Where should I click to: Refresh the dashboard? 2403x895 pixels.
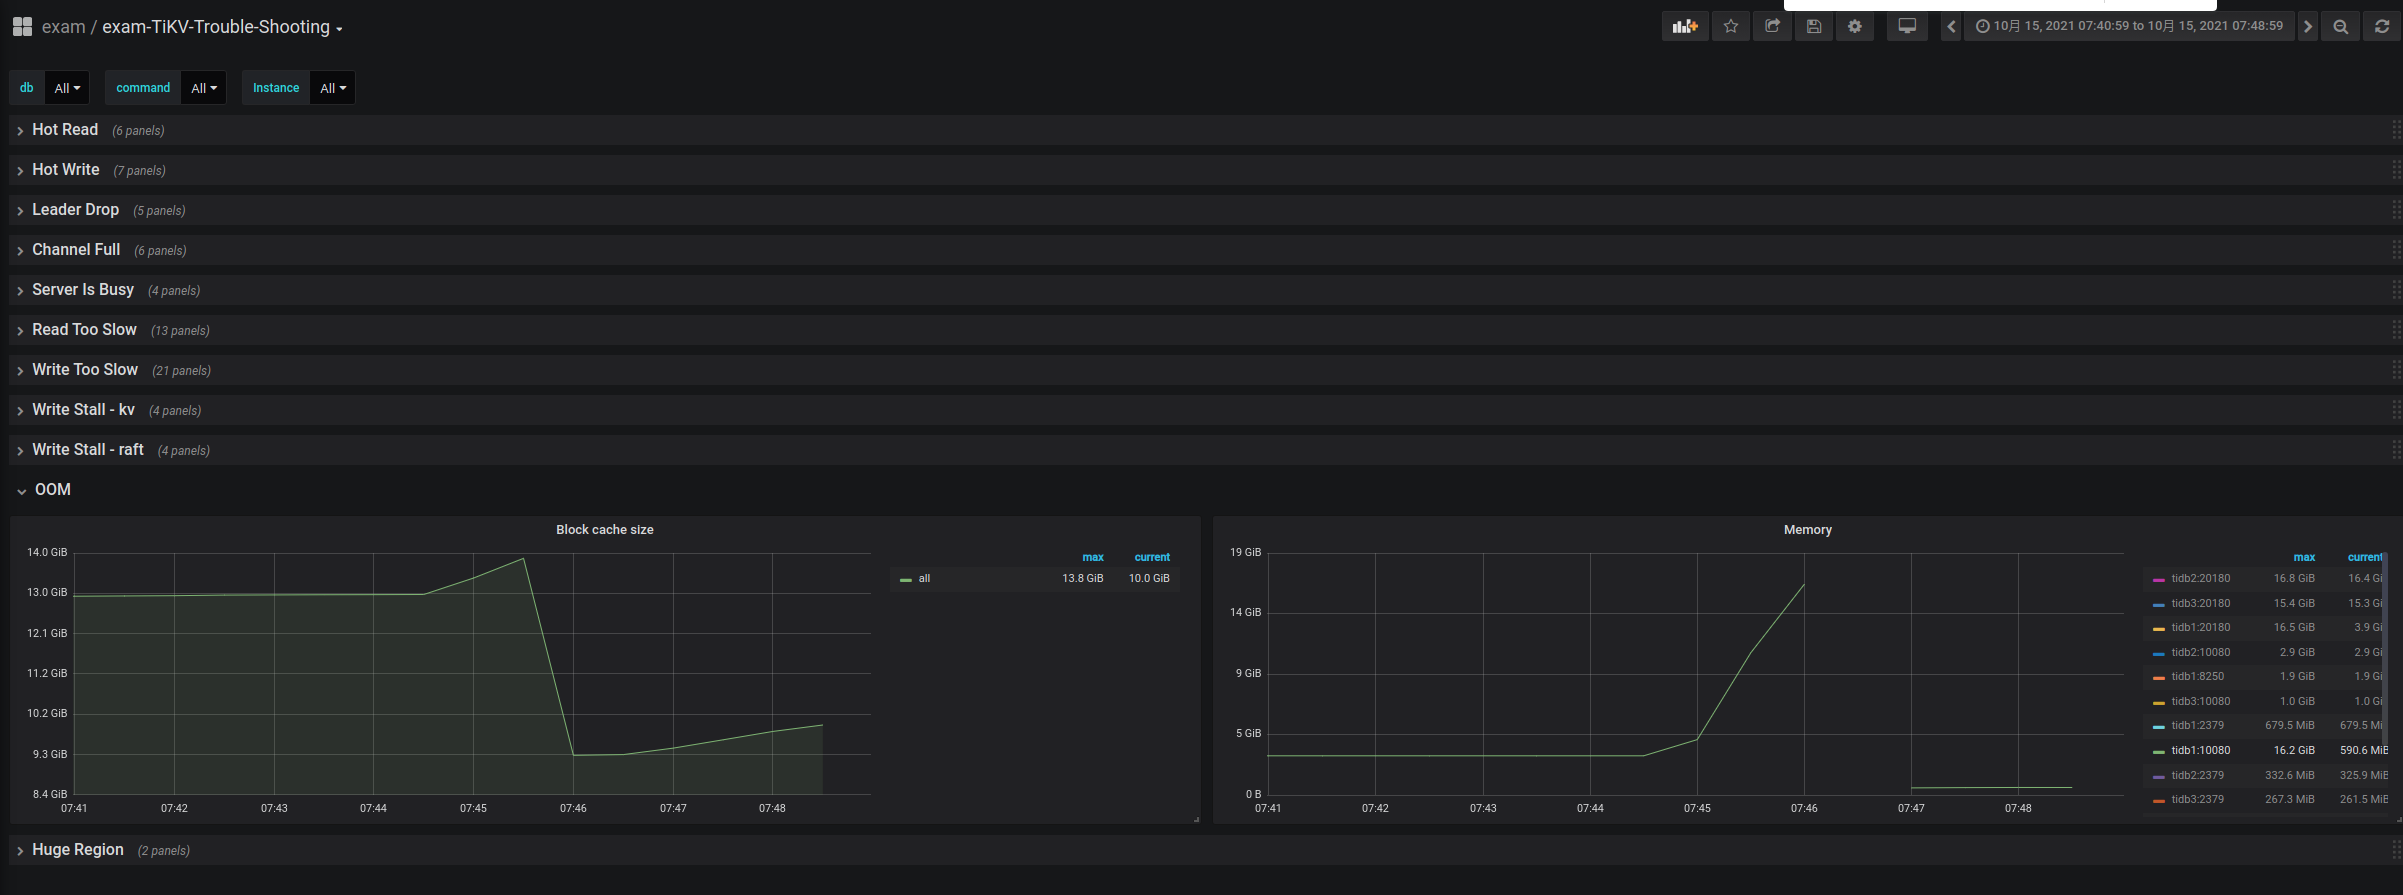[2382, 27]
